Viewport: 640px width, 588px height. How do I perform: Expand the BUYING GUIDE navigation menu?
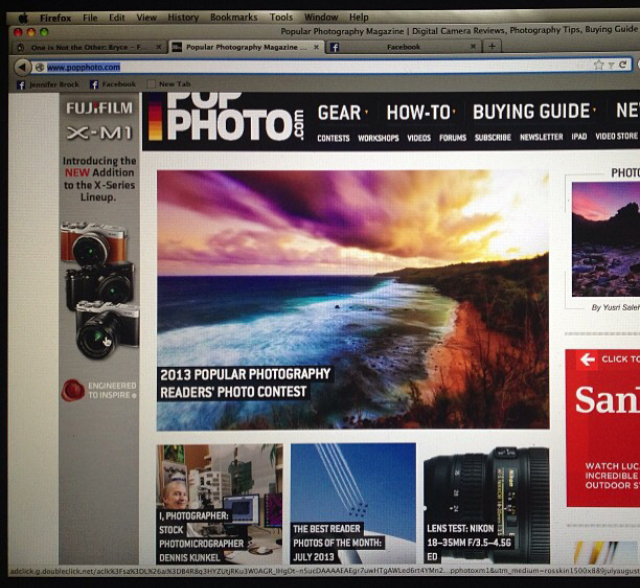point(534,111)
